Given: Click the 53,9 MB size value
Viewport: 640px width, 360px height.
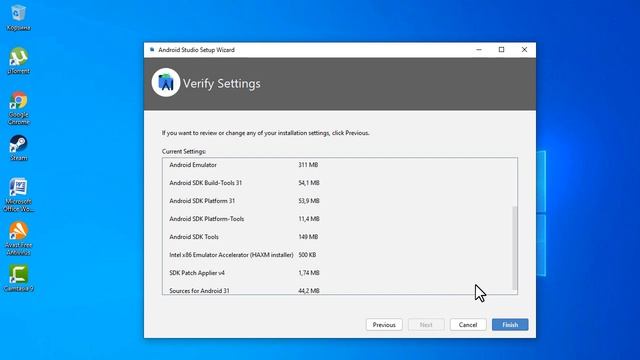Looking at the screenshot, I should (309, 201).
